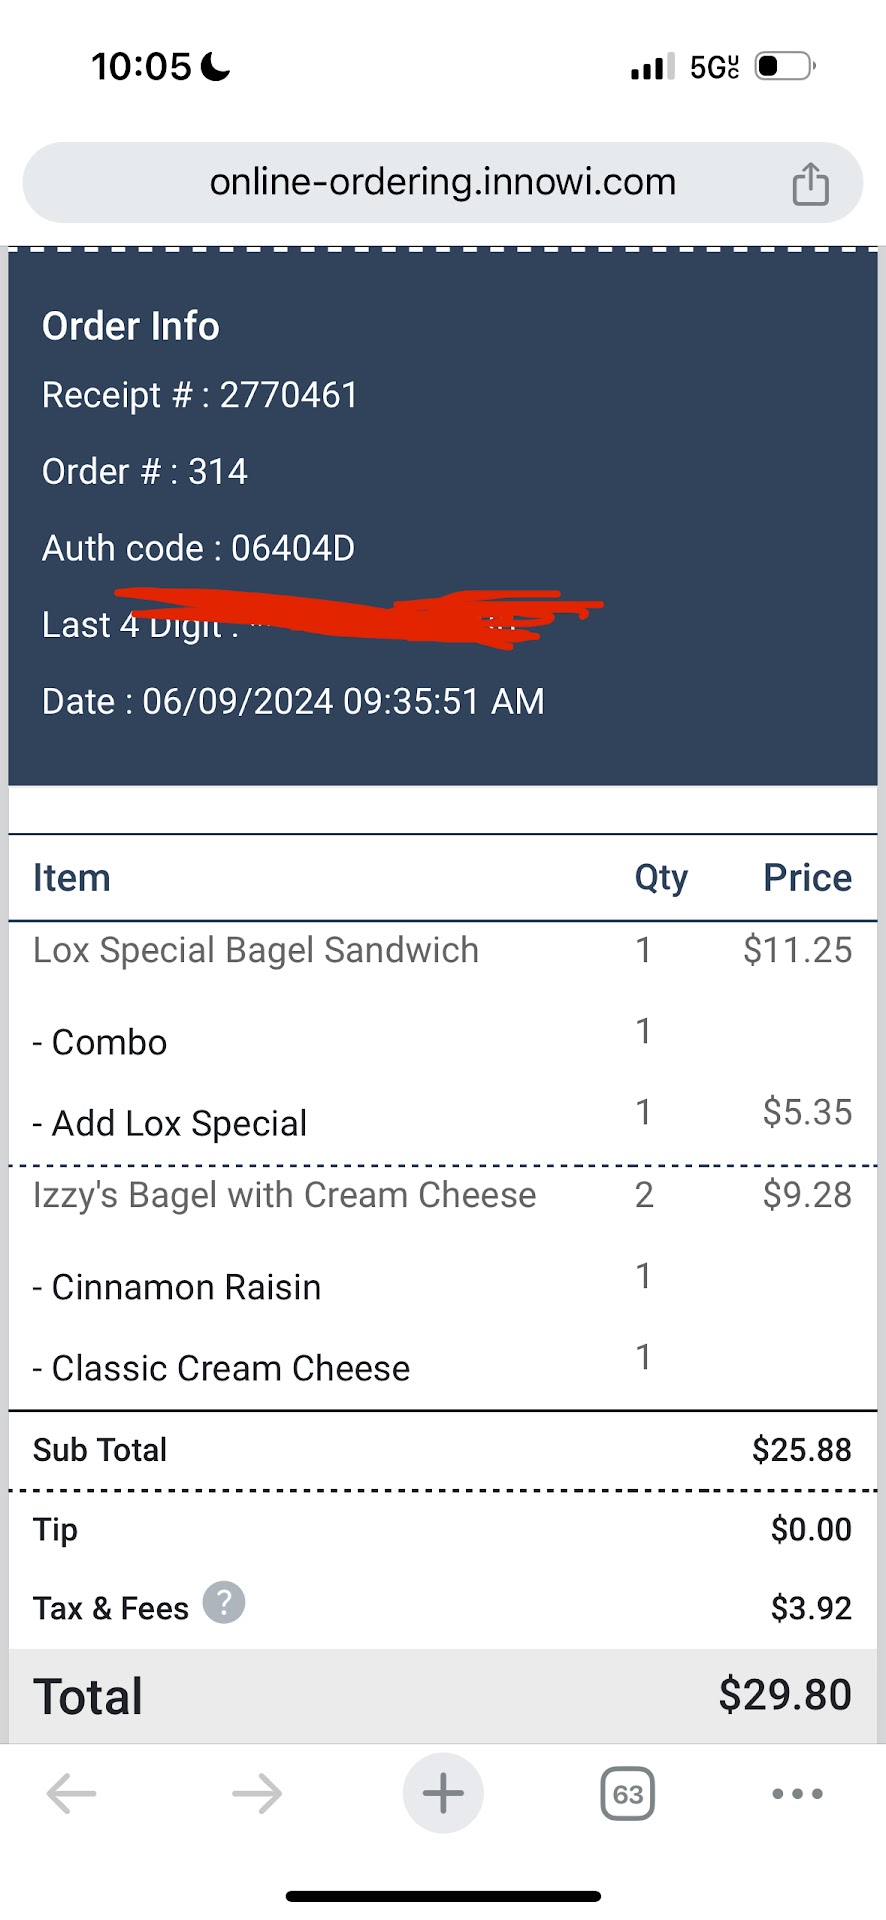Tap the battery indicator in status bar
Screen dimensions: 886x1920
(784, 67)
